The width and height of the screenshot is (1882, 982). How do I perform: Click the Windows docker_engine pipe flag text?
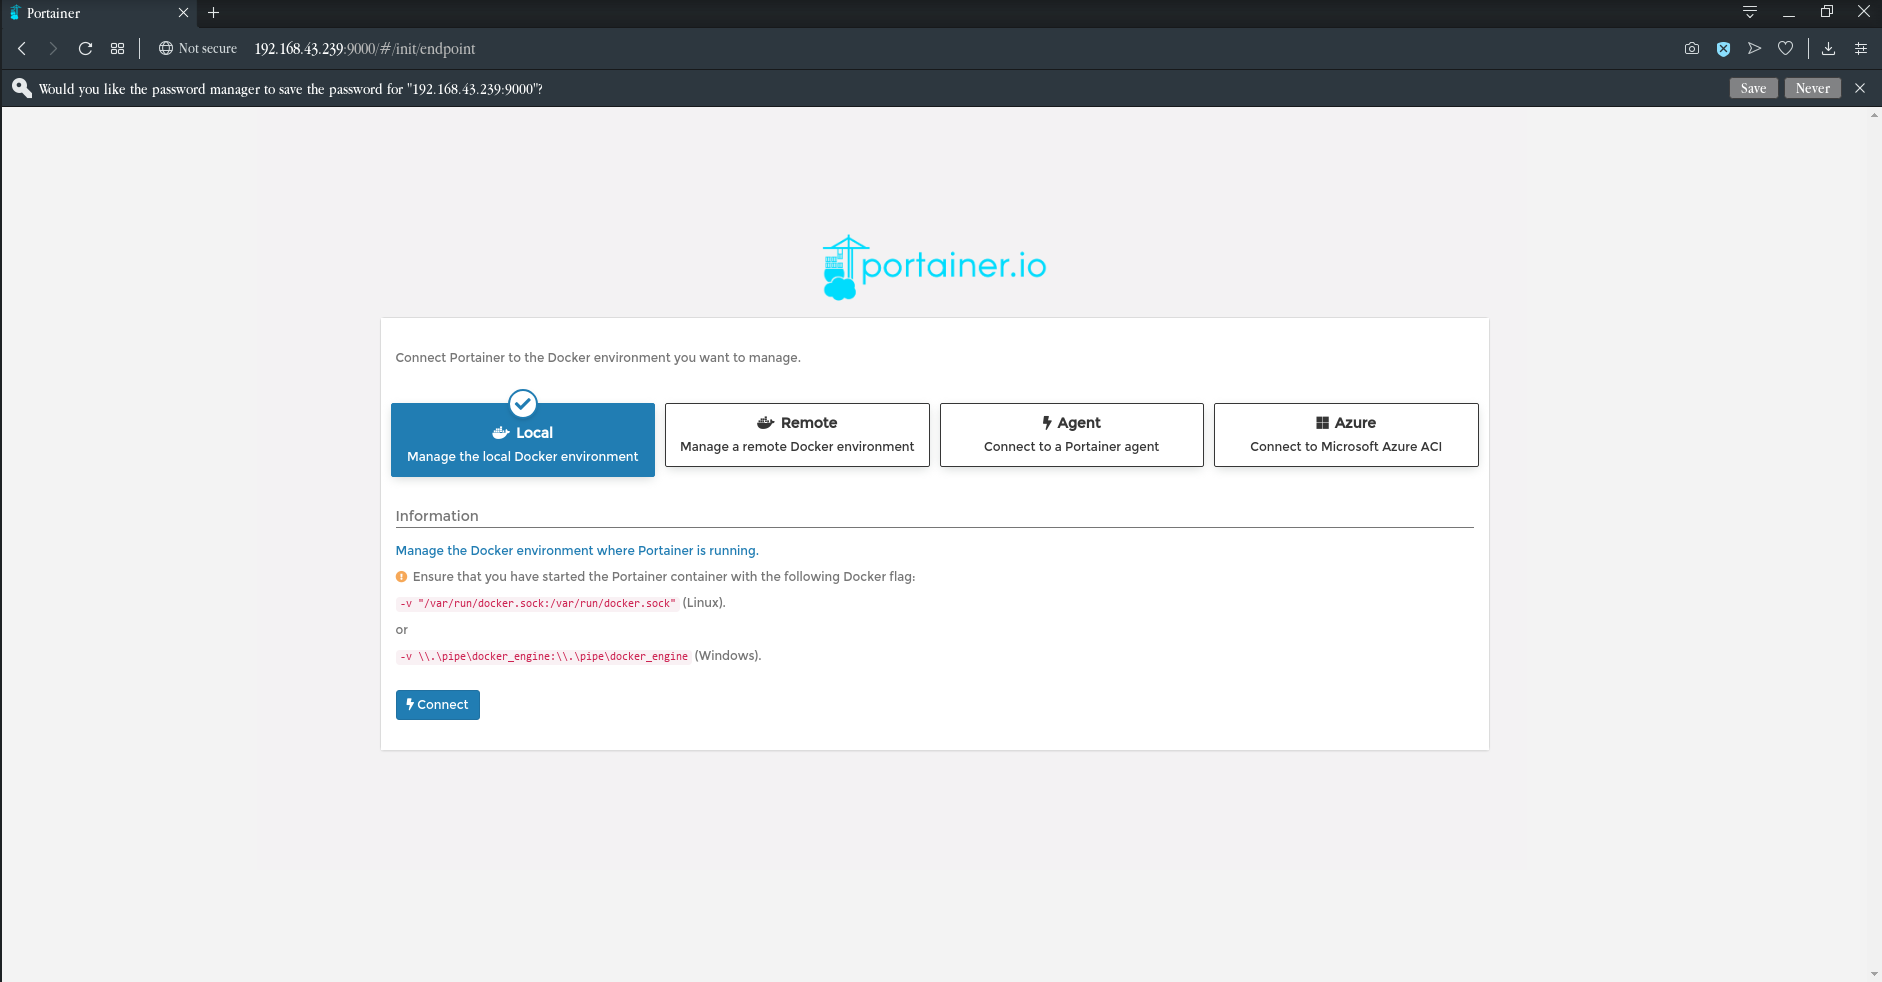click(543, 656)
